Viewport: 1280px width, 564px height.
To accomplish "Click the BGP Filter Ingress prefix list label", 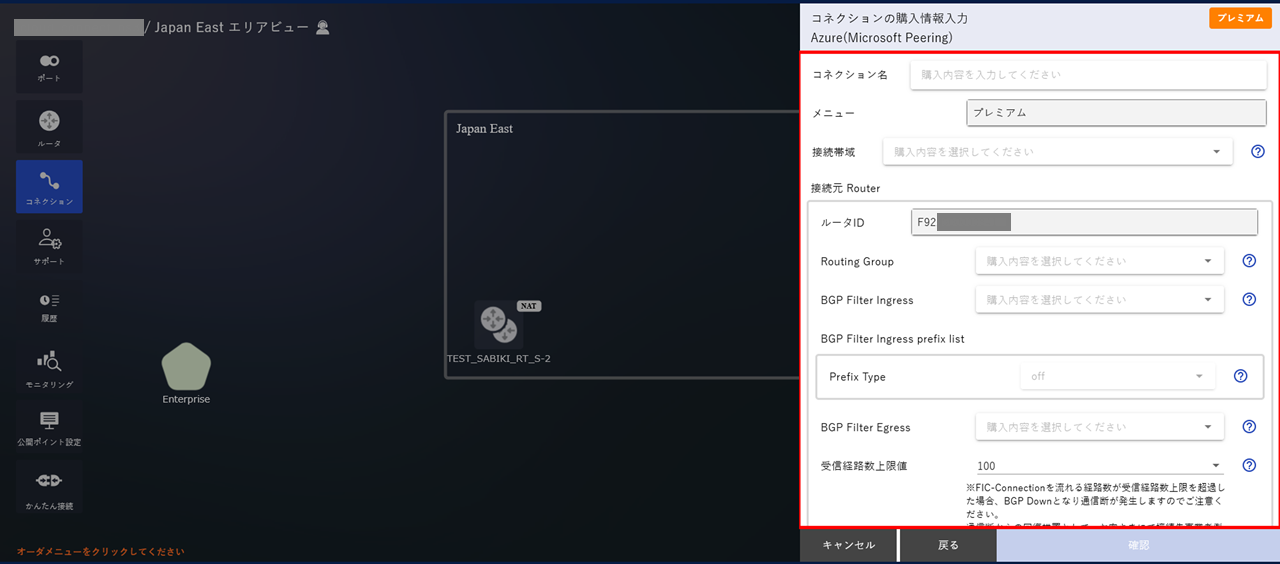I will (892, 339).
